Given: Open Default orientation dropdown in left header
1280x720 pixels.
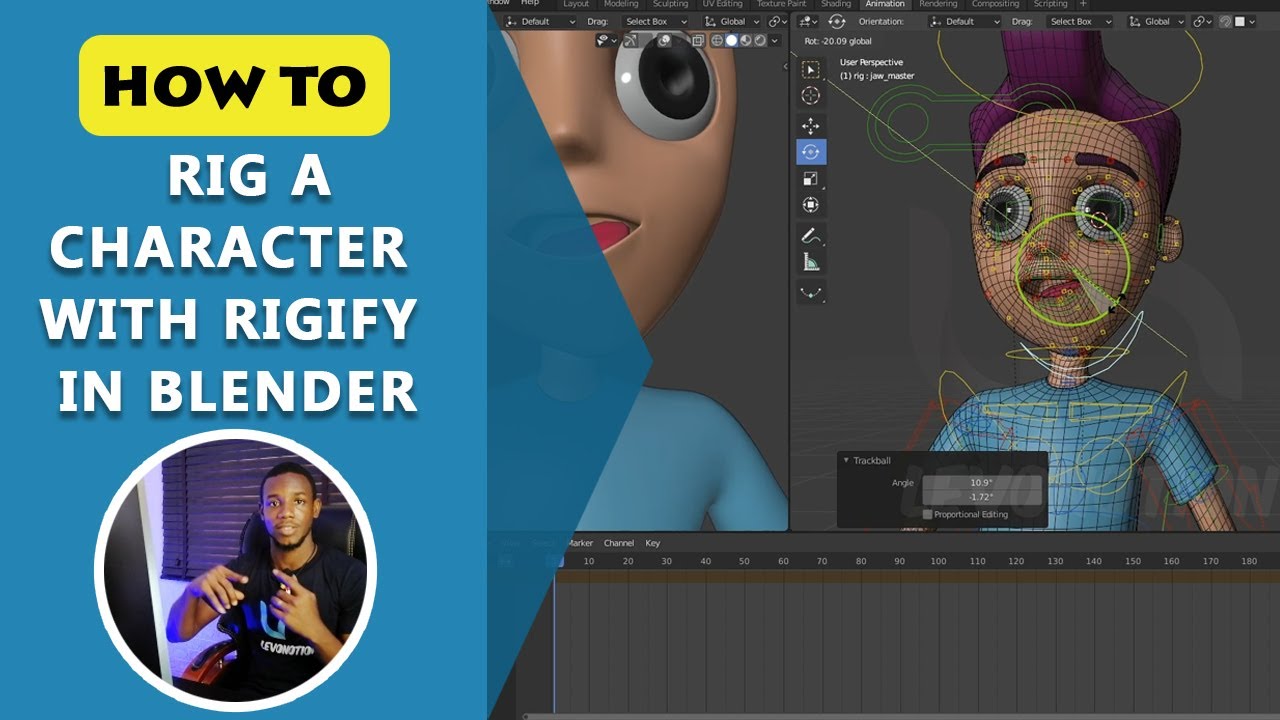Looking at the screenshot, I should click(x=540, y=21).
